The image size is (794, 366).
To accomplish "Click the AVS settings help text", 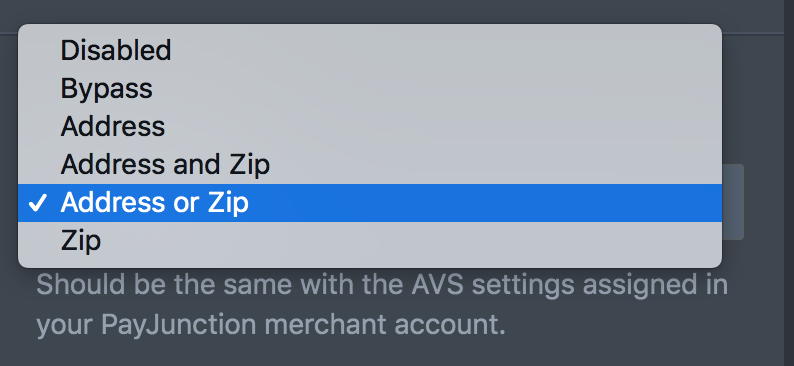I will [382, 306].
